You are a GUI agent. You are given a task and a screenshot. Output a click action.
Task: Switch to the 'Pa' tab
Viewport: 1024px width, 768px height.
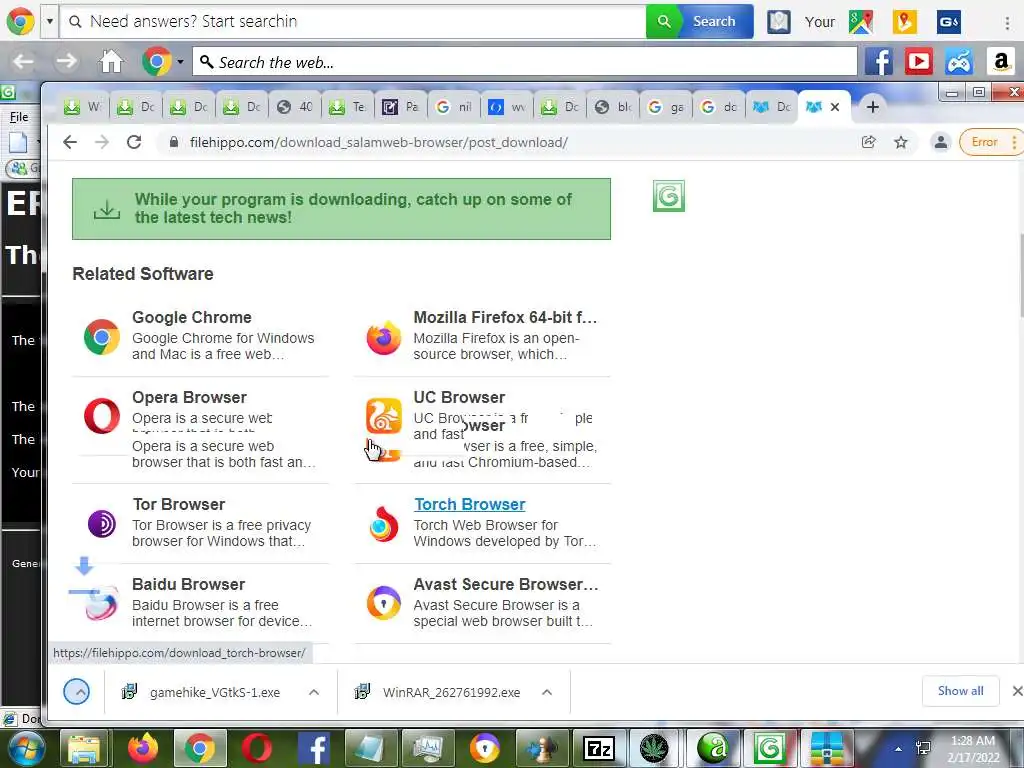tap(402, 106)
